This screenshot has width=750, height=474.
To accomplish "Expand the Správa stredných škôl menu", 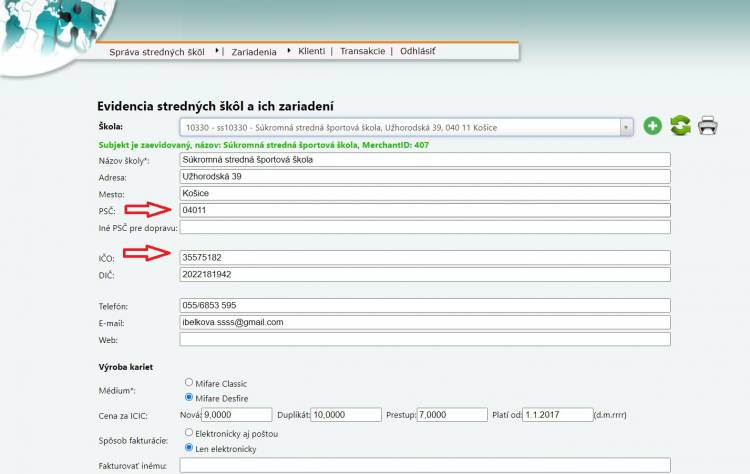I will (159, 51).
